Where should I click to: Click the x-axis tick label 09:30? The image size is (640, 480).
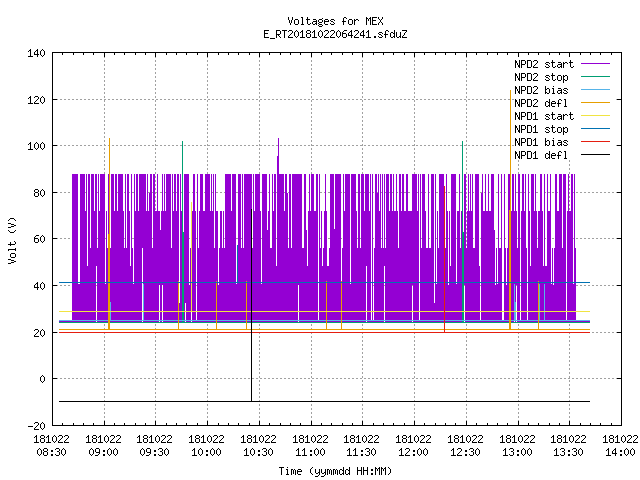[155, 452]
